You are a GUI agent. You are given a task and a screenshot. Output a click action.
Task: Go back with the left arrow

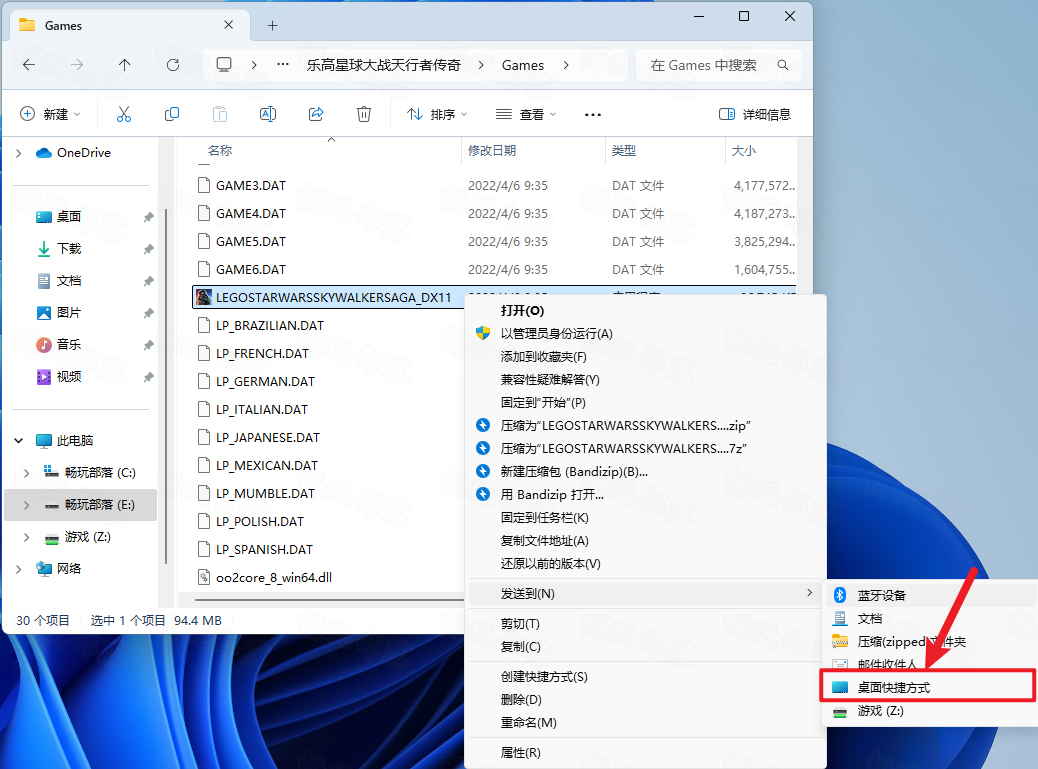tap(29, 65)
